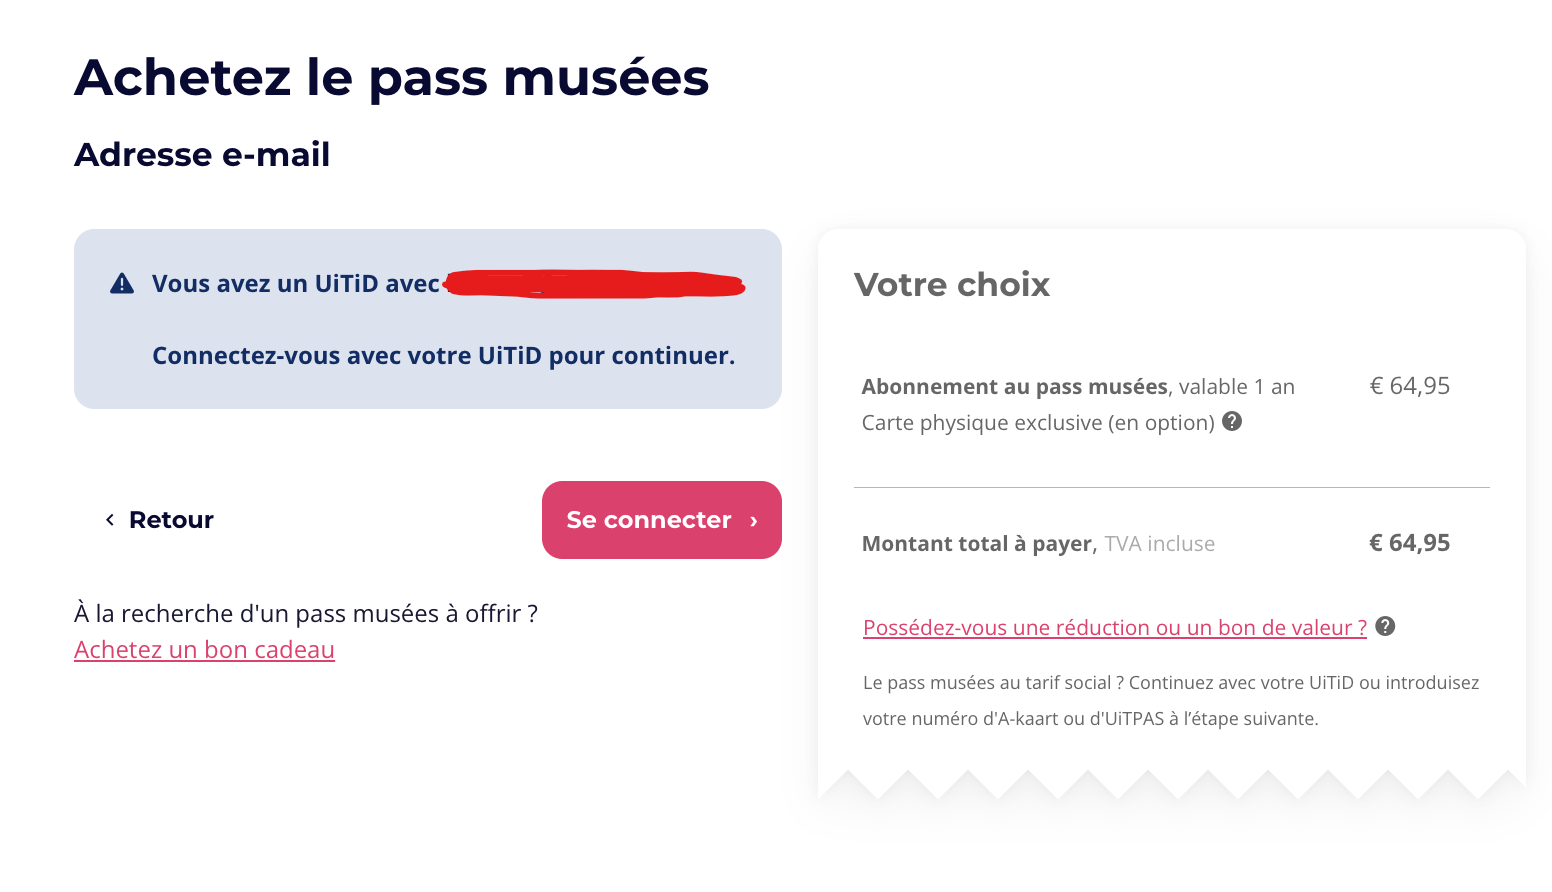Click the Montant total à payer label
The width and height of the screenshot is (1552, 892).
pyautogui.click(x=979, y=544)
